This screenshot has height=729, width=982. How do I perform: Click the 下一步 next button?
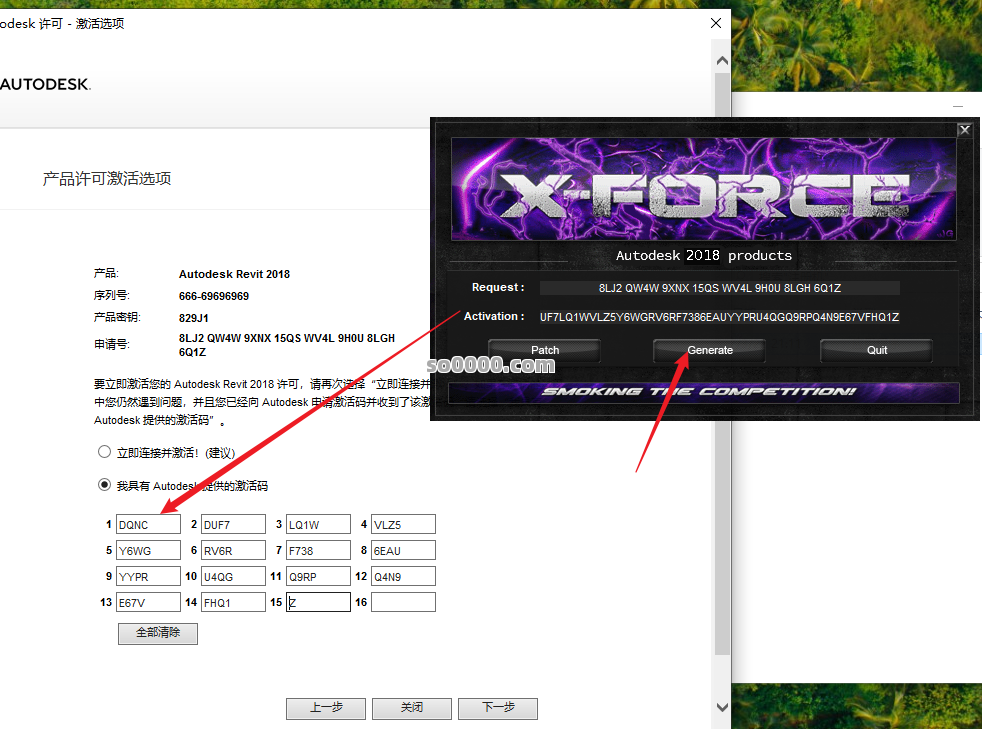[498, 708]
